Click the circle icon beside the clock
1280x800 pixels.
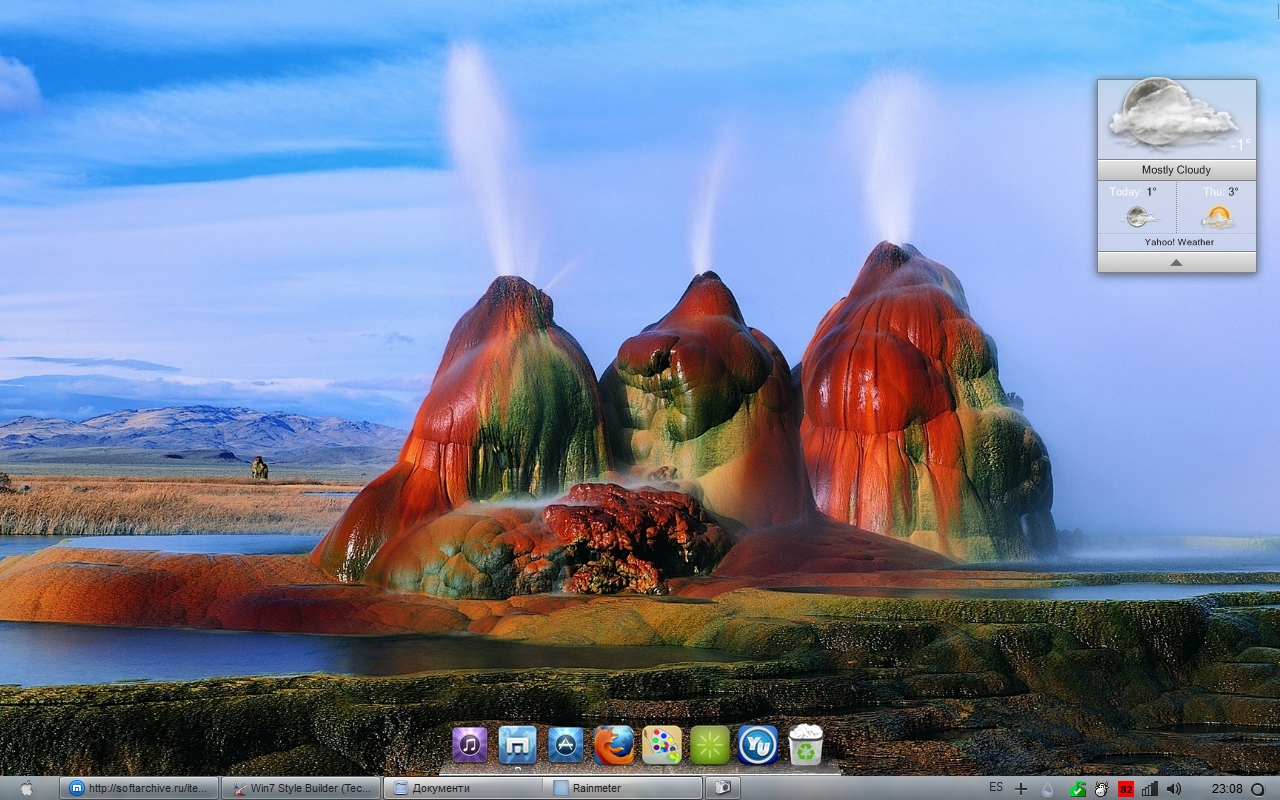[1257, 789]
